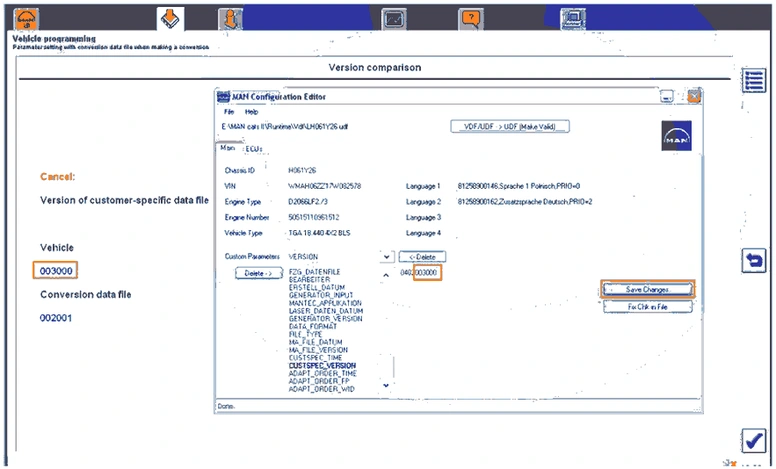Screen dimensions: 776x469
Task: Click the Engine Number value
Action: point(314,217)
